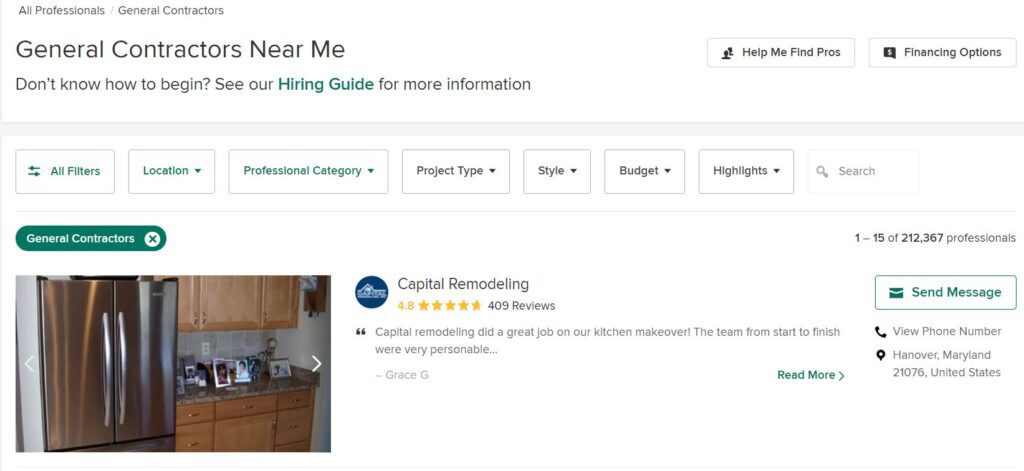Click the envelope icon in Send Message
This screenshot has height=471, width=1024.
tap(896, 293)
